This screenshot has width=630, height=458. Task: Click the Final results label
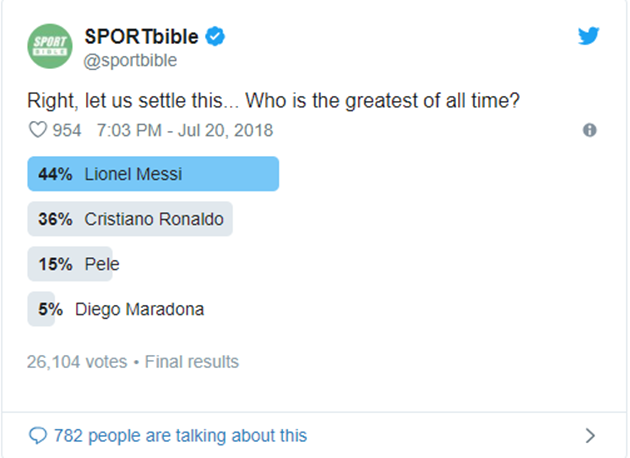[192, 361]
